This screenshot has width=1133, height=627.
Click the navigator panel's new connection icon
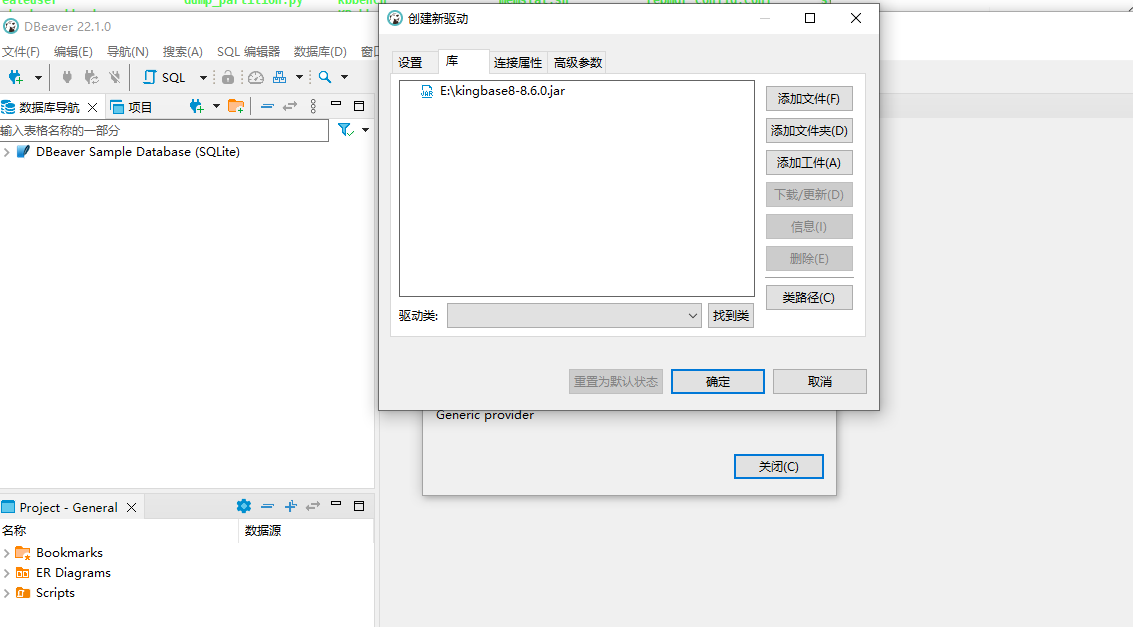click(196, 107)
